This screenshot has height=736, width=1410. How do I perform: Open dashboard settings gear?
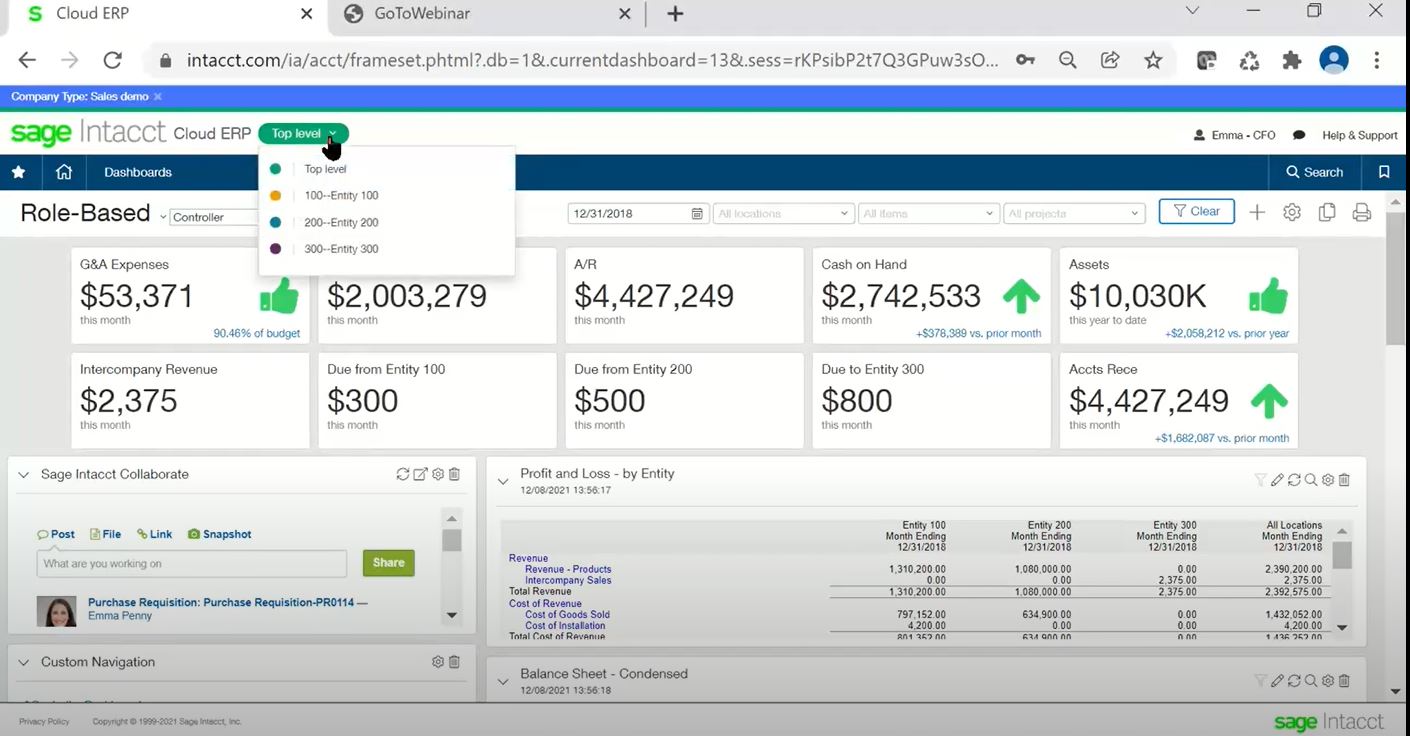coord(1292,212)
